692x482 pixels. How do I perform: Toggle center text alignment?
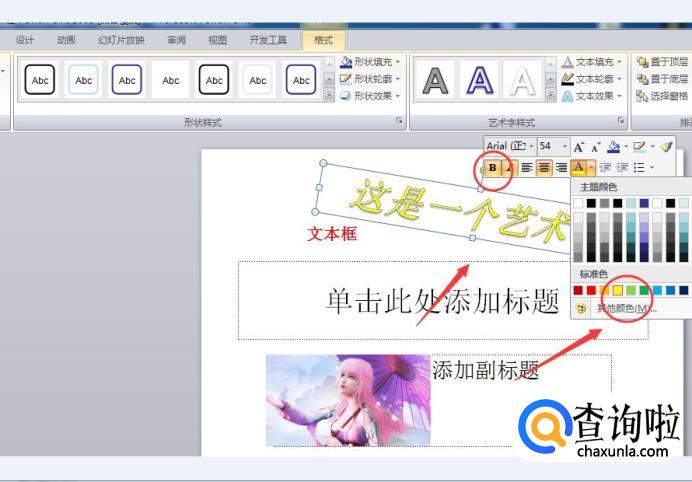click(x=544, y=167)
